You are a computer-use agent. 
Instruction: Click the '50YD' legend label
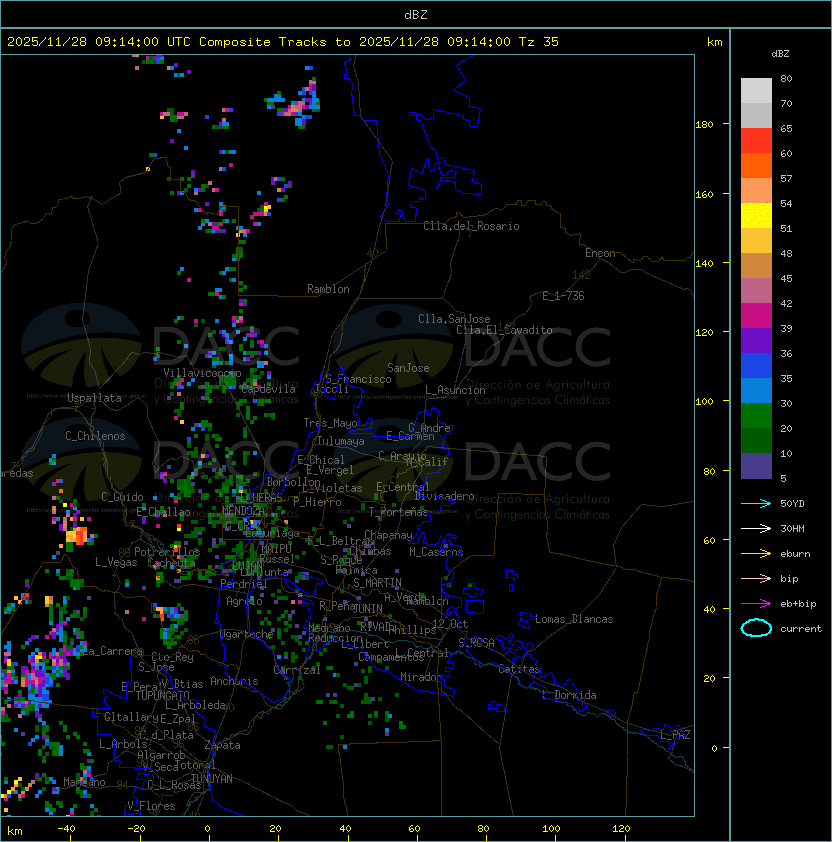point(792,503)
